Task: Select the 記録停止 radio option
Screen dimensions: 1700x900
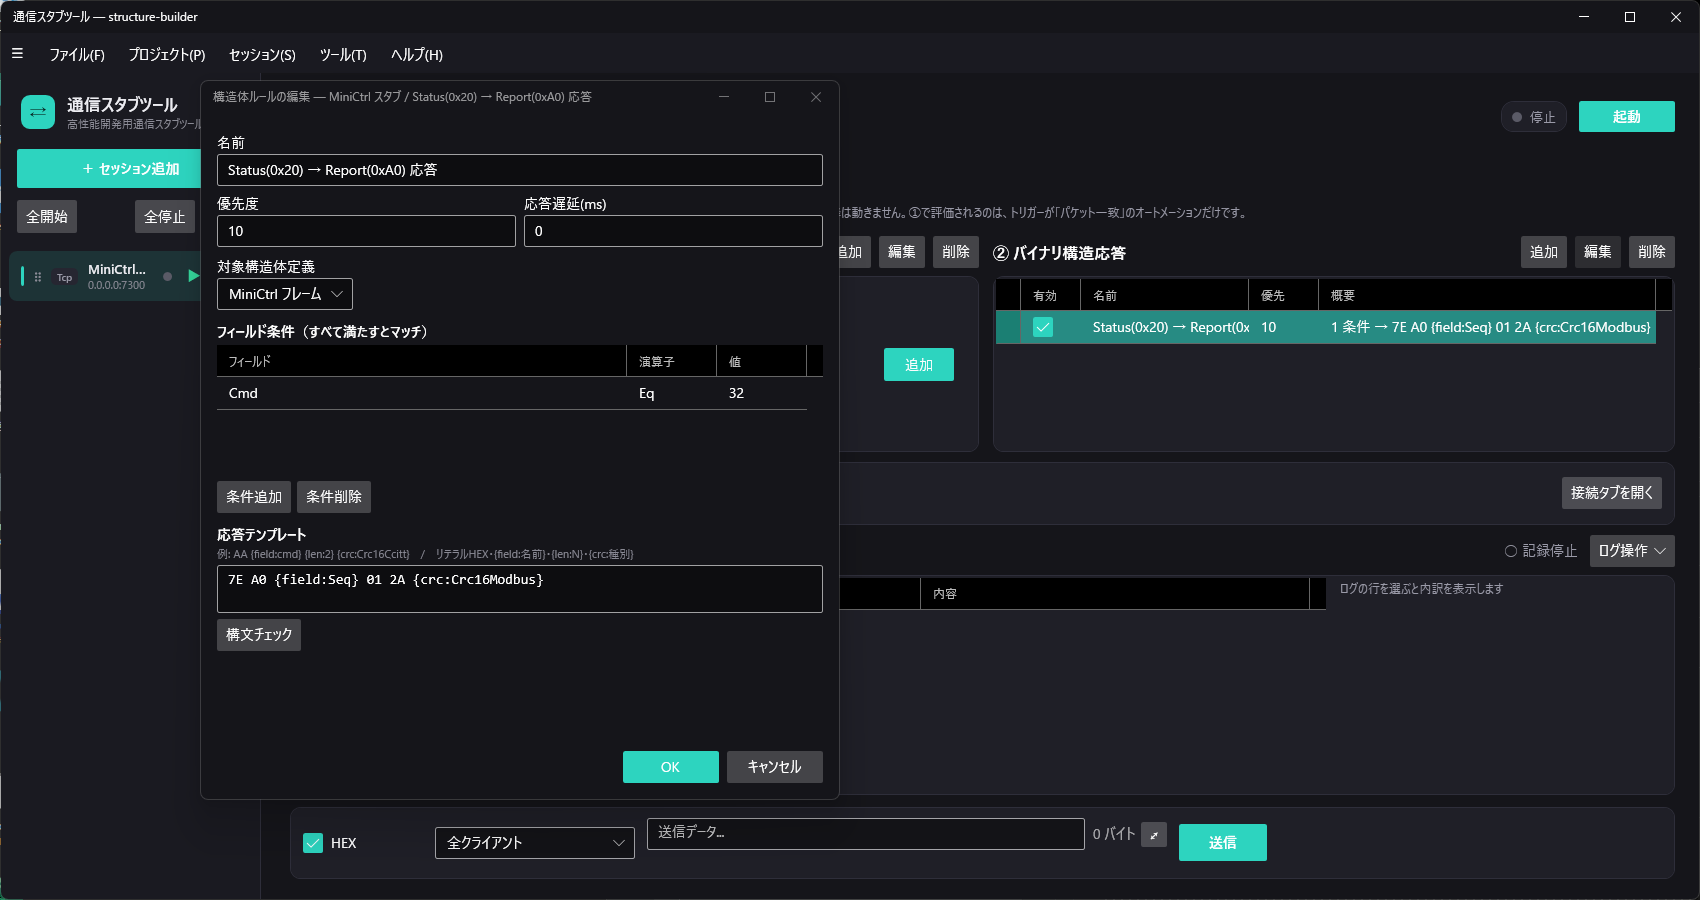Action: pyautogui.click(x=1511, y=551)
